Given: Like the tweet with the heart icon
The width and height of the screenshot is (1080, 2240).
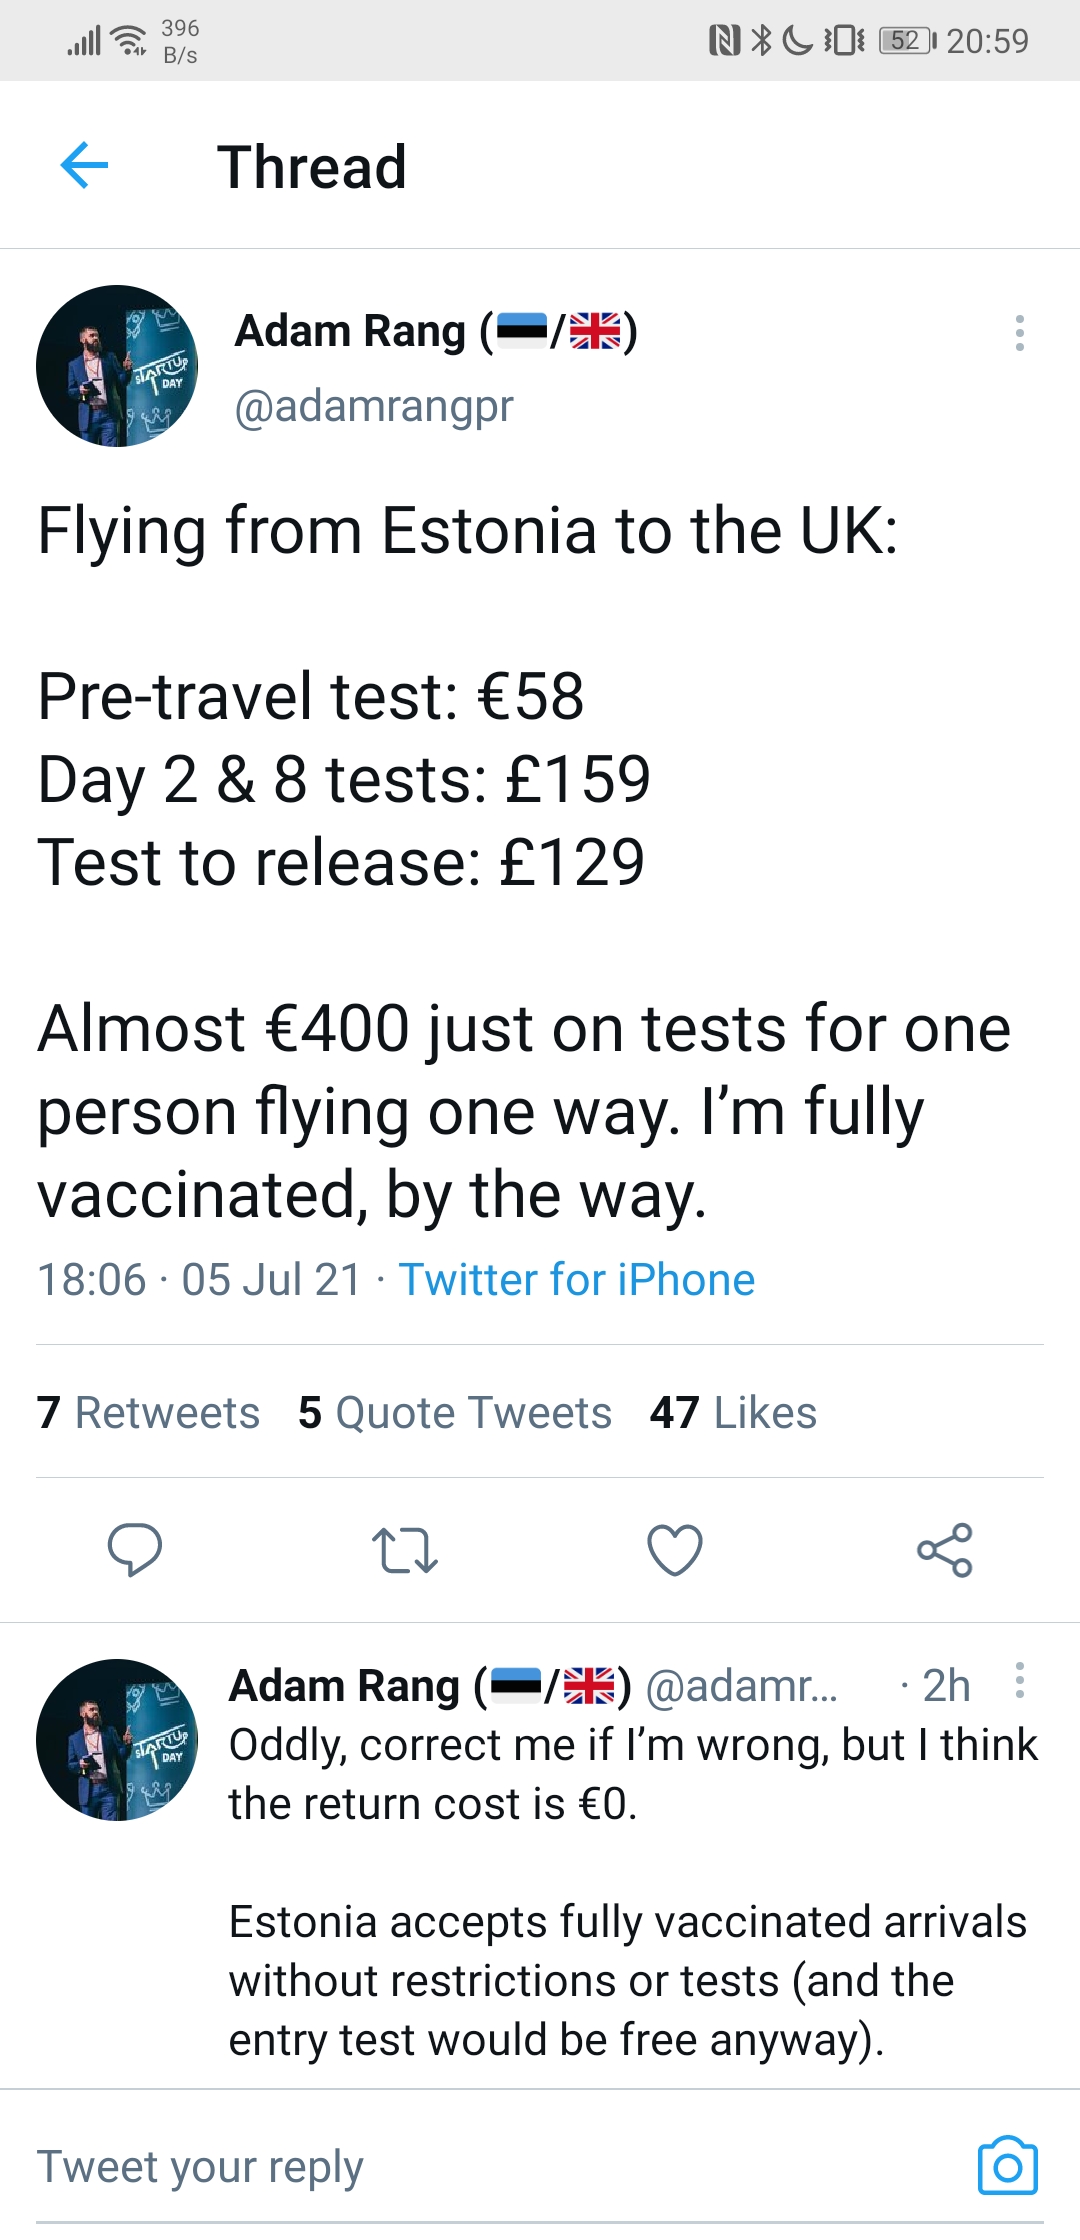Looking at the screenshot, I should (x=675, y=1550).
